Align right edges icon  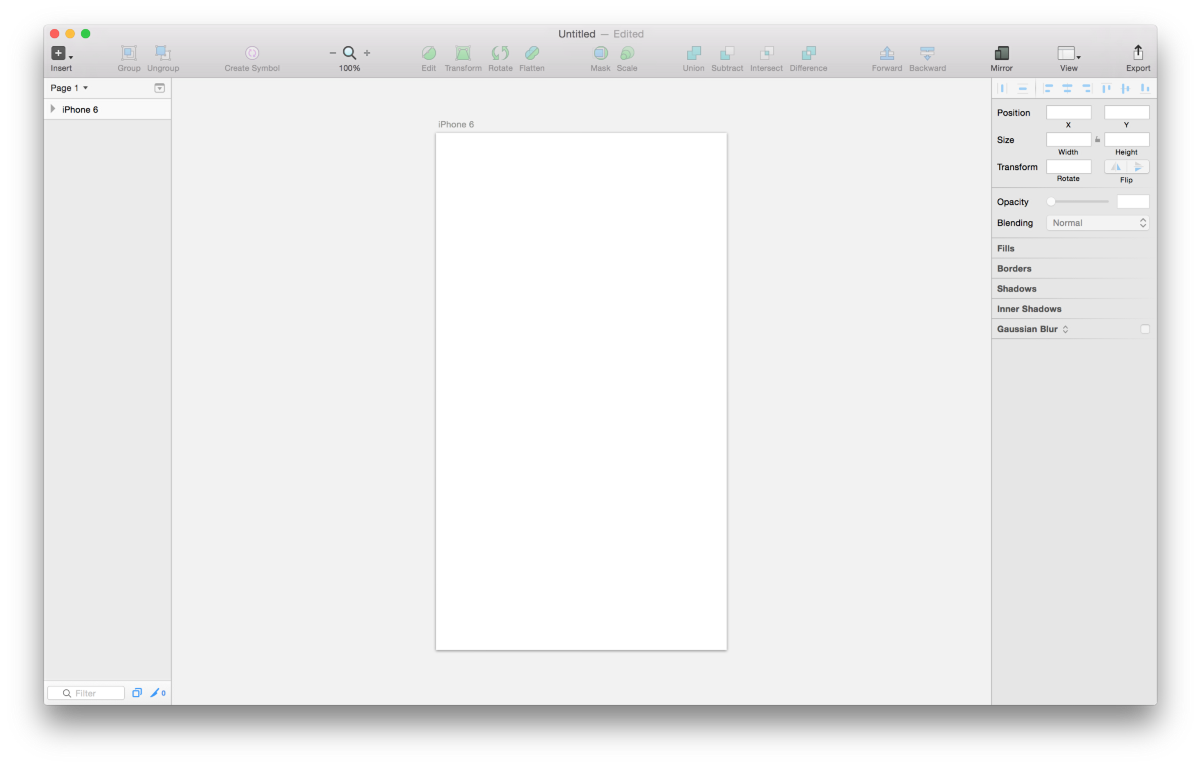[1087, 88]
